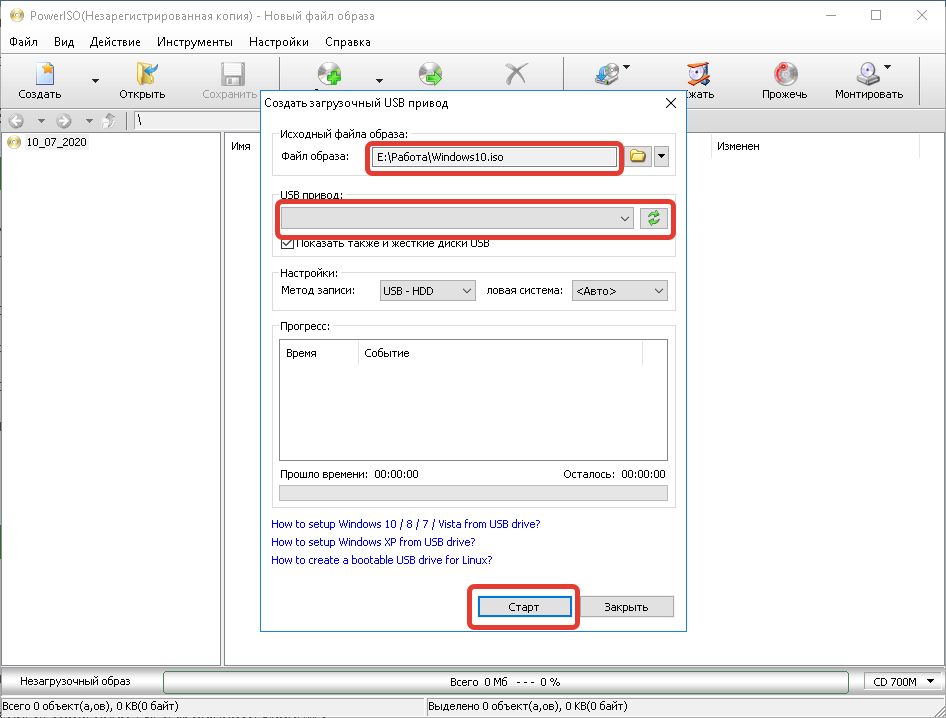The height and width of the screenshot is (718, 946).
Task: Toggle Показать также и жесткие диски USB checkbox
Action: 288,243
